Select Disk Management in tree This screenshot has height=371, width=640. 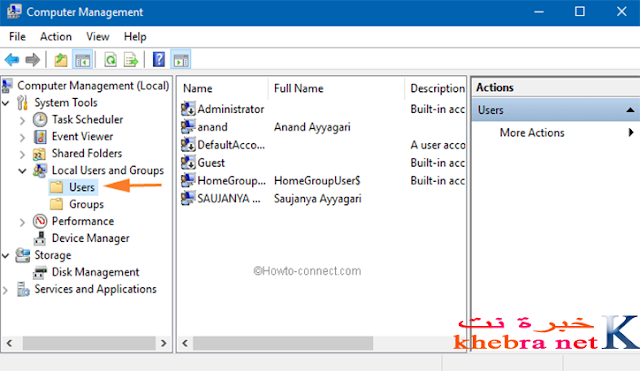click(x=96, y=272)
